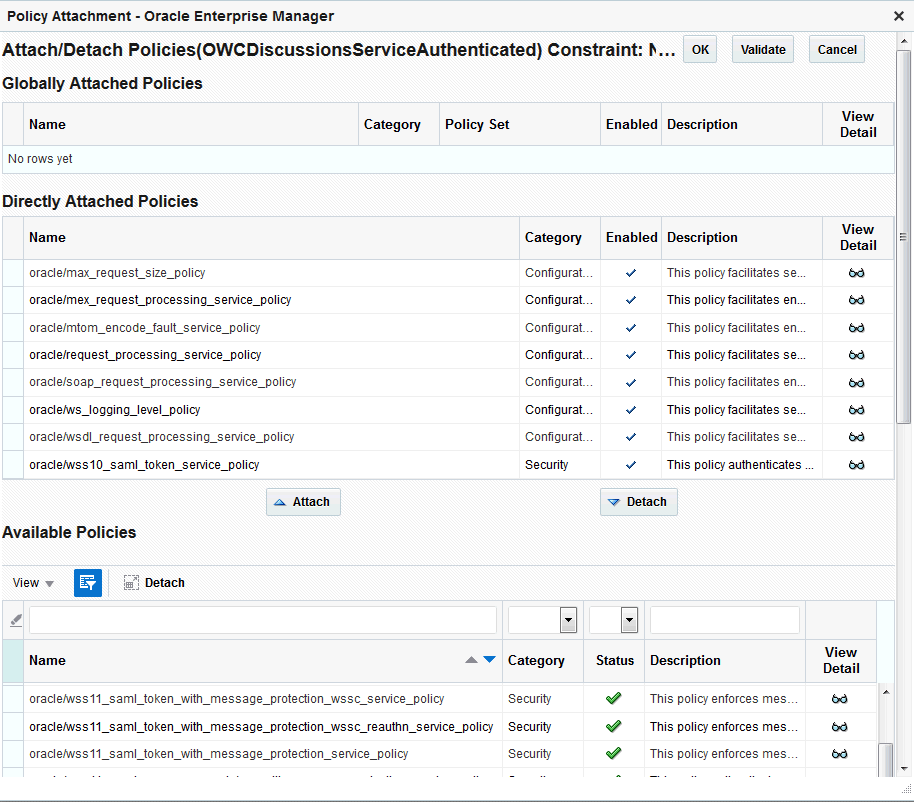The image size is (914, 802).
Task: Open the Status filter dropdown
Action: coord(626,619)
